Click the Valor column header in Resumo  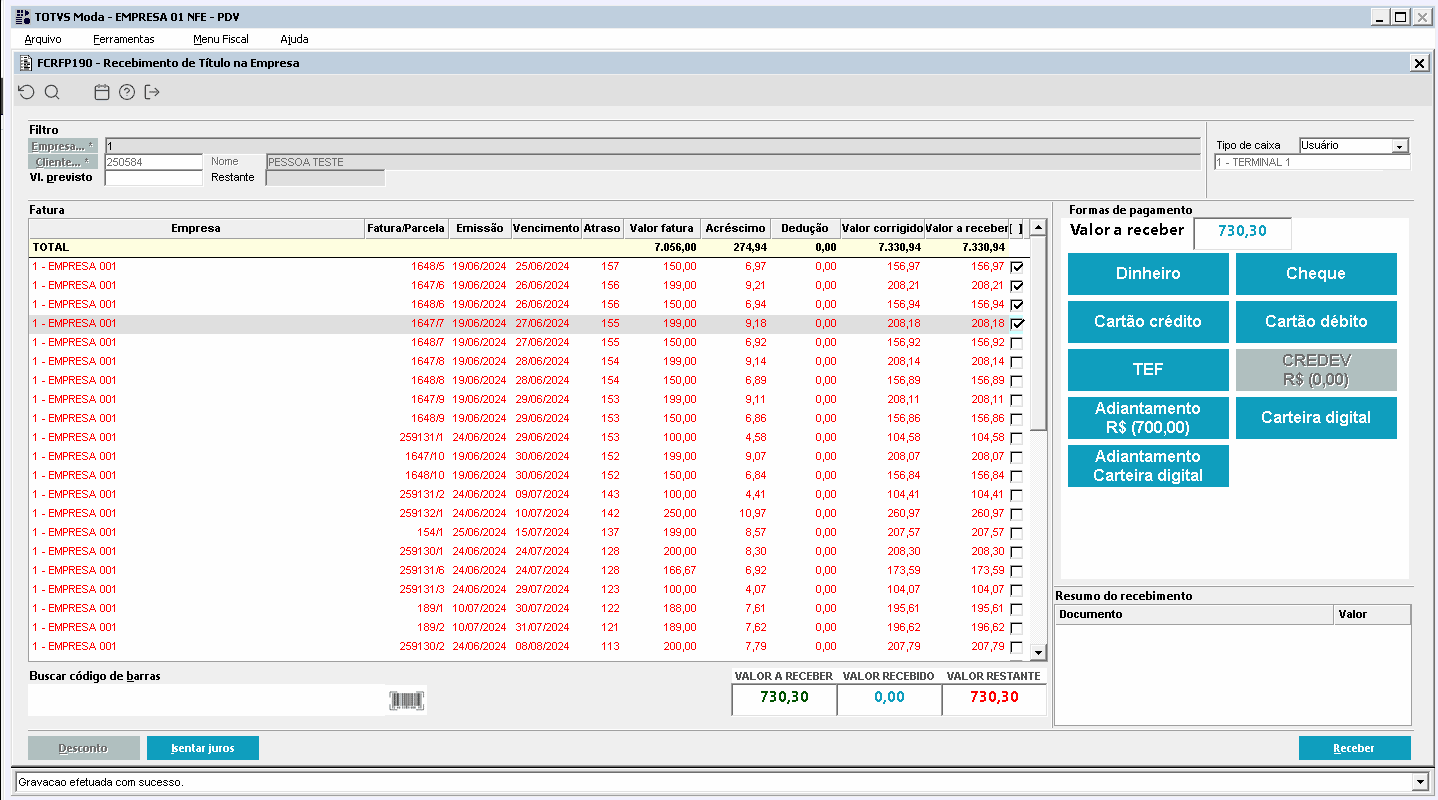pos(1372,615)
